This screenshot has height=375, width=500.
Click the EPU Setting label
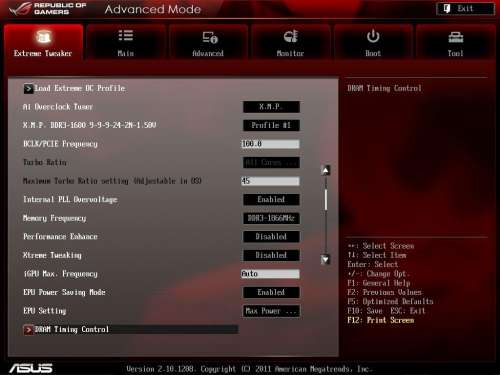coord(45,311)
